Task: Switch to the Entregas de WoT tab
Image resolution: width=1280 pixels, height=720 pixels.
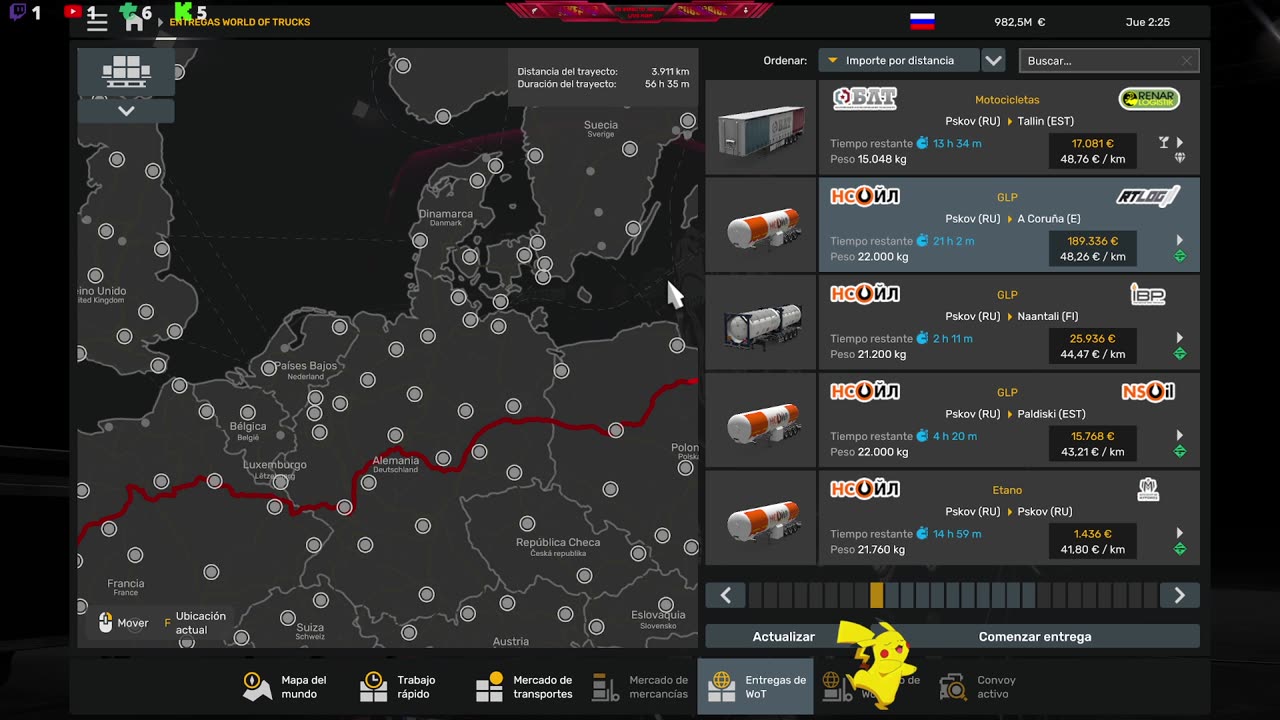Action: point(755,686)
